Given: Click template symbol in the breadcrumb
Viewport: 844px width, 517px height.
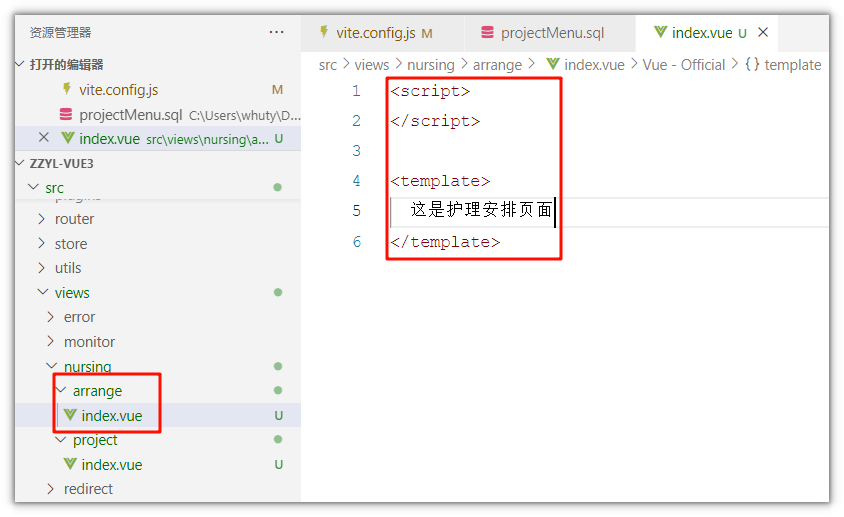Looking at the screenshot, I should pyautogui.click(x=793, y=65).
